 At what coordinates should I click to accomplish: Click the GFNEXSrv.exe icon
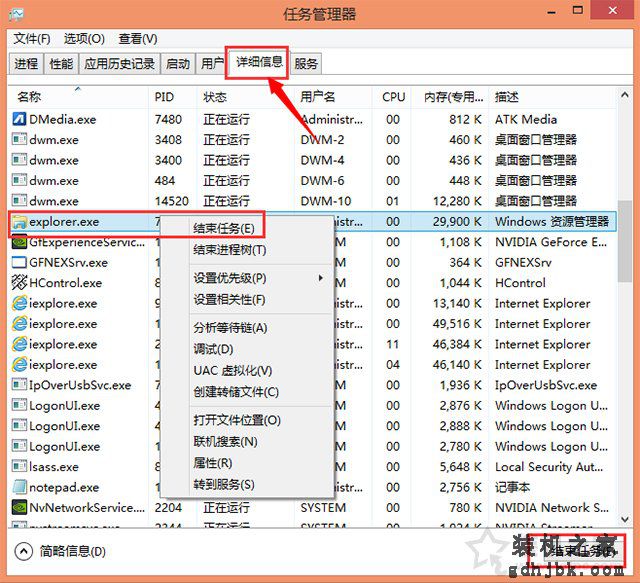[x=19, y=262]
